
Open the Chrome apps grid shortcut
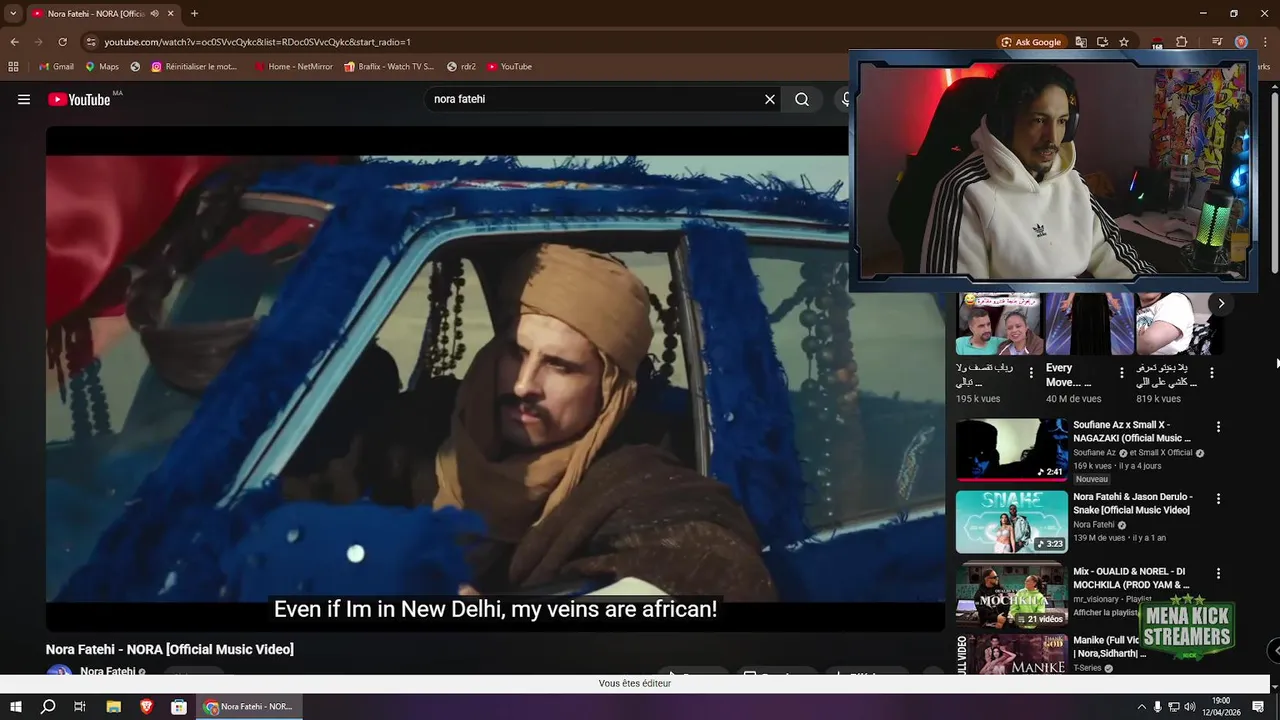coord(13,67)
